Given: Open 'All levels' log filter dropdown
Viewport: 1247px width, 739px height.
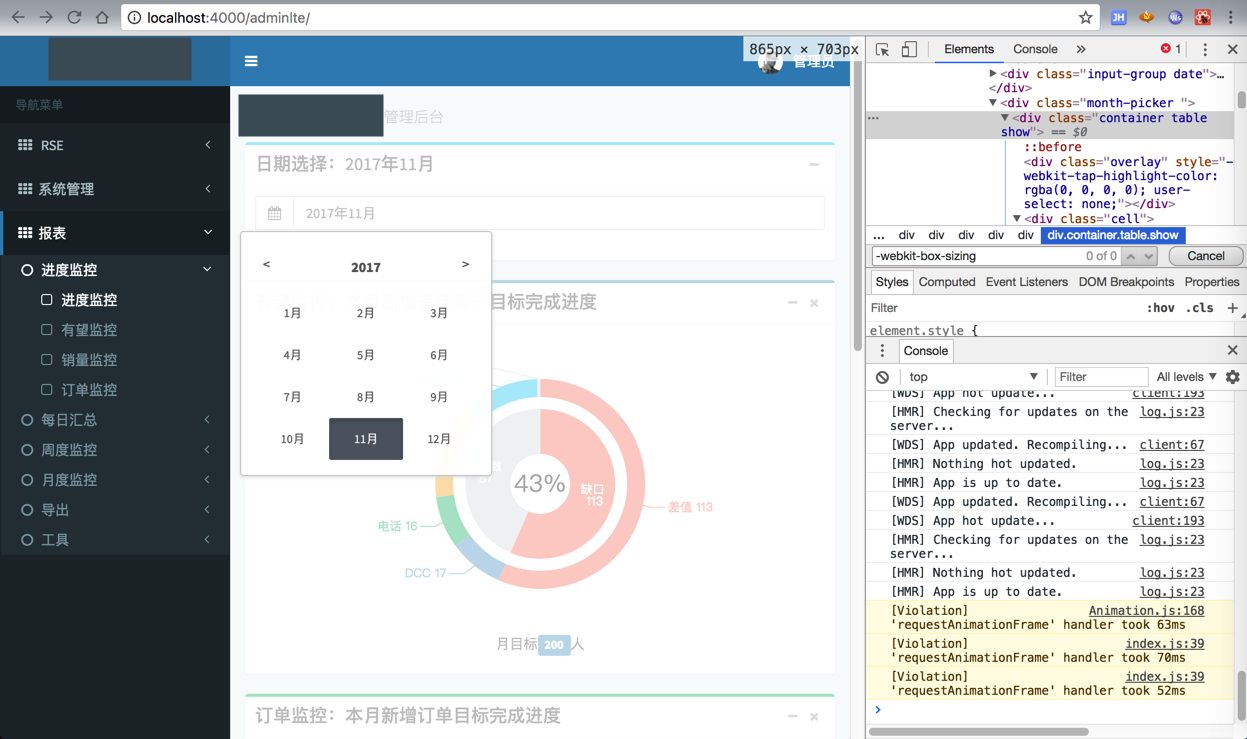Looking at the screenshot, I should (x=1186, y=377).
